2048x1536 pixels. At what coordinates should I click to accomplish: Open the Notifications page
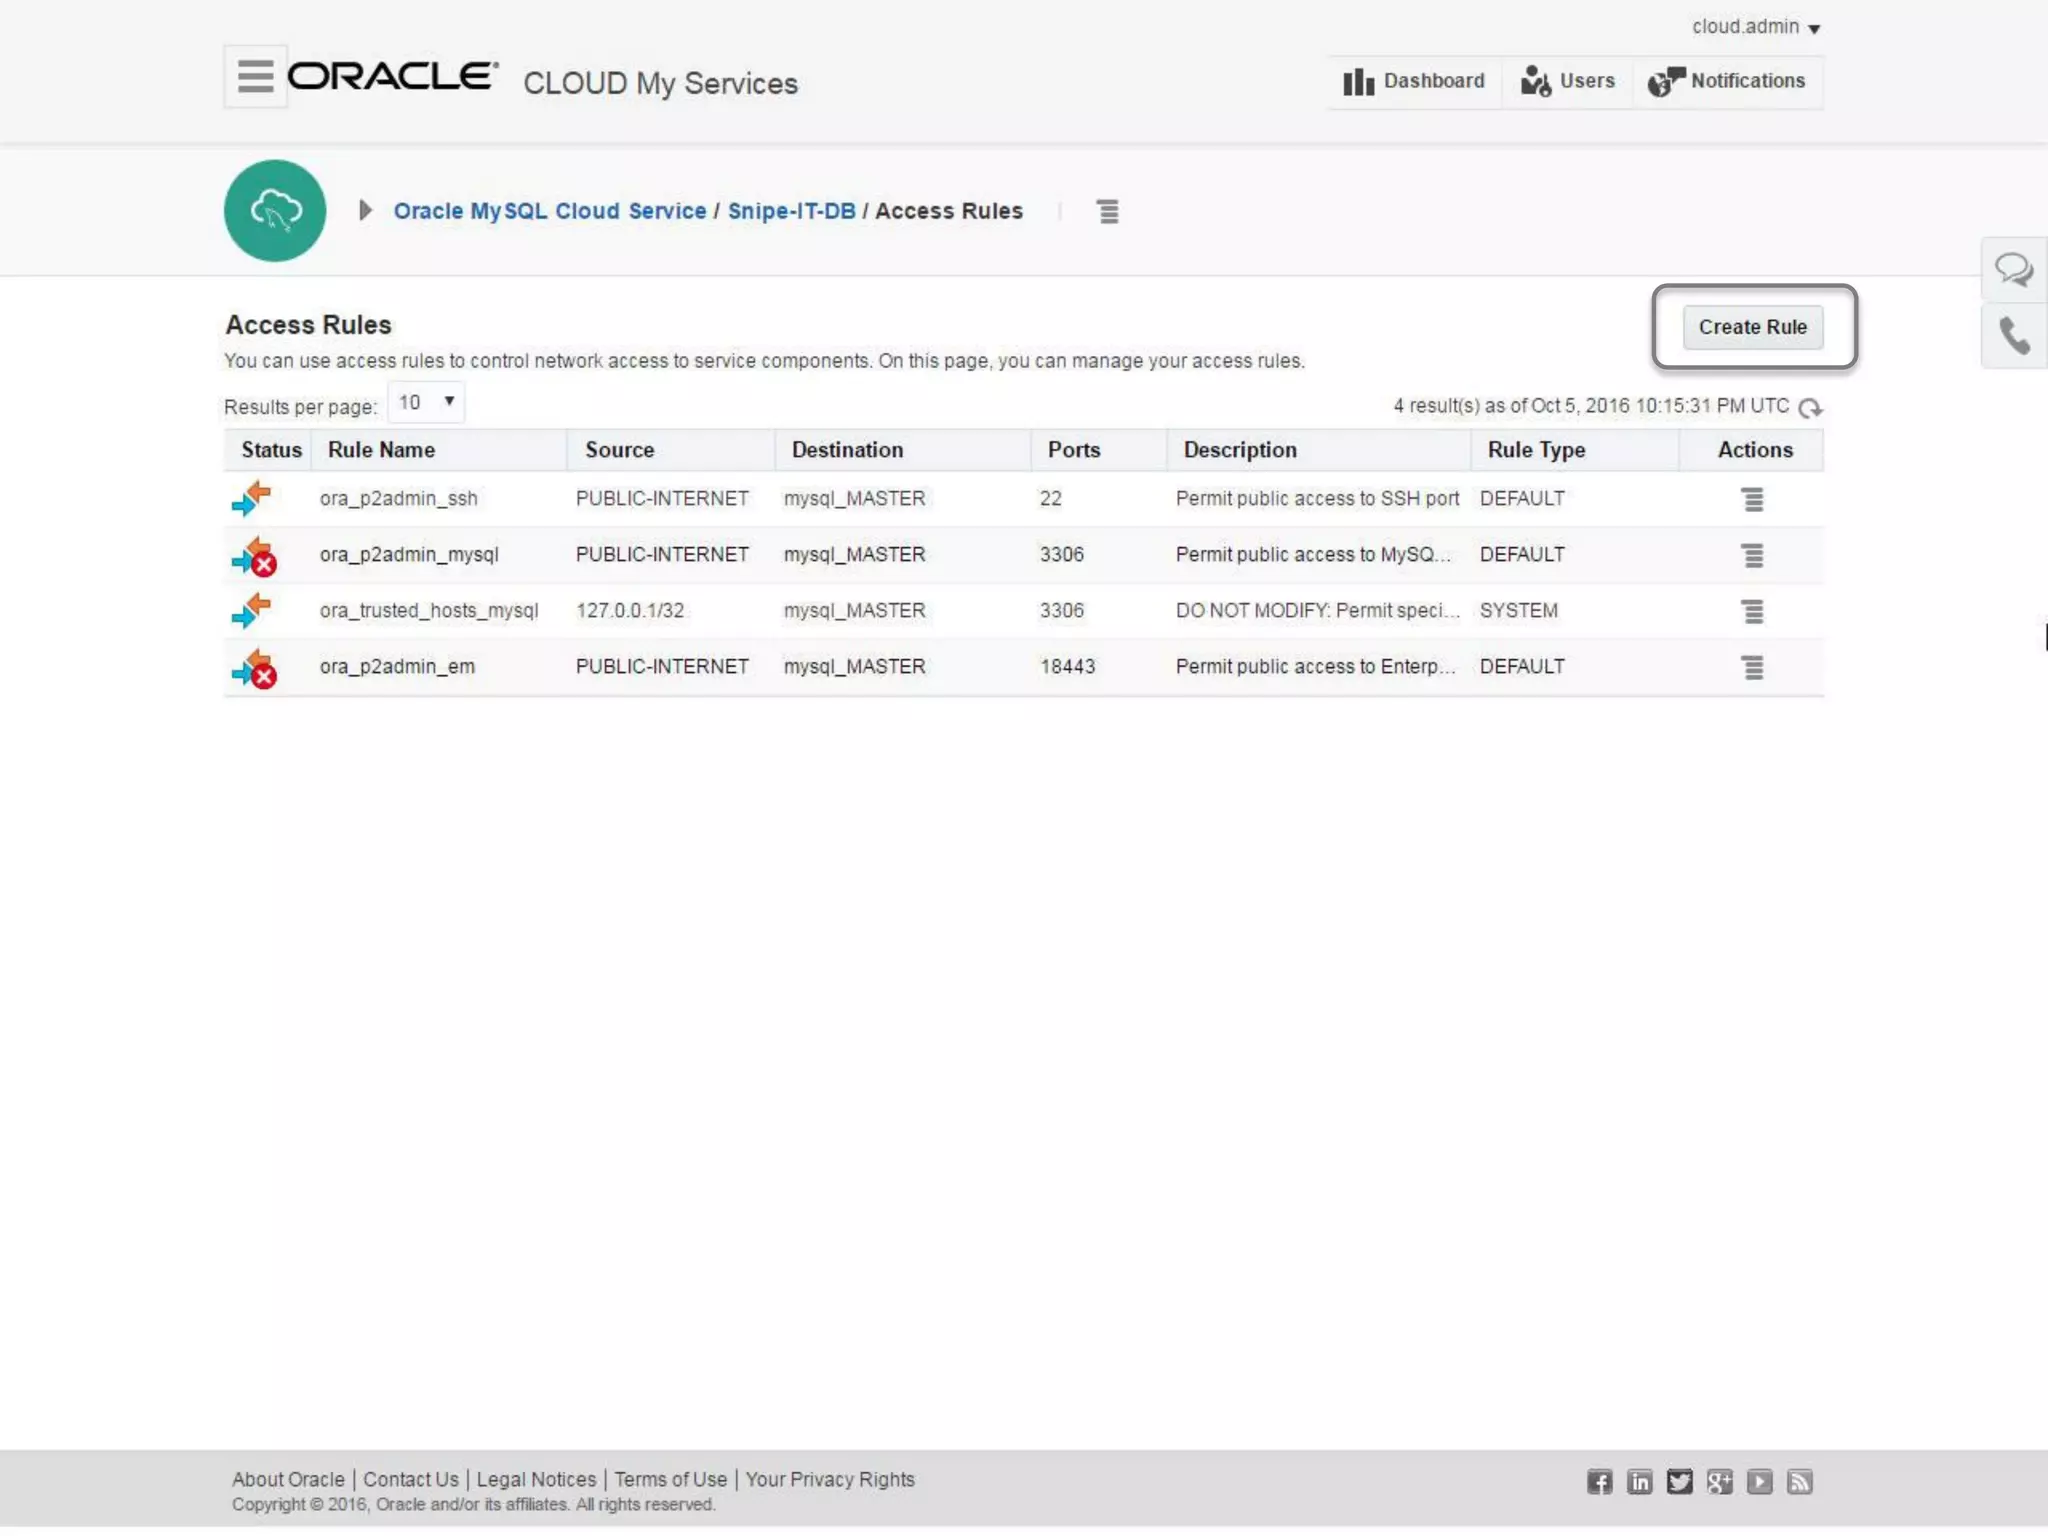point(1727,81)
